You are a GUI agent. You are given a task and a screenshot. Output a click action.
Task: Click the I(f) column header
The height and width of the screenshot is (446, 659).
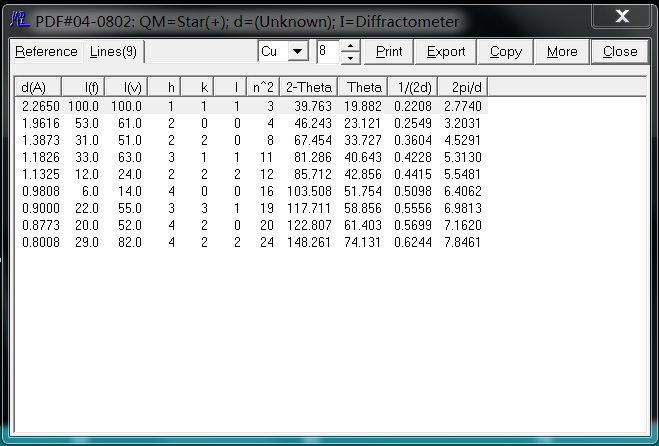(83, 87)
